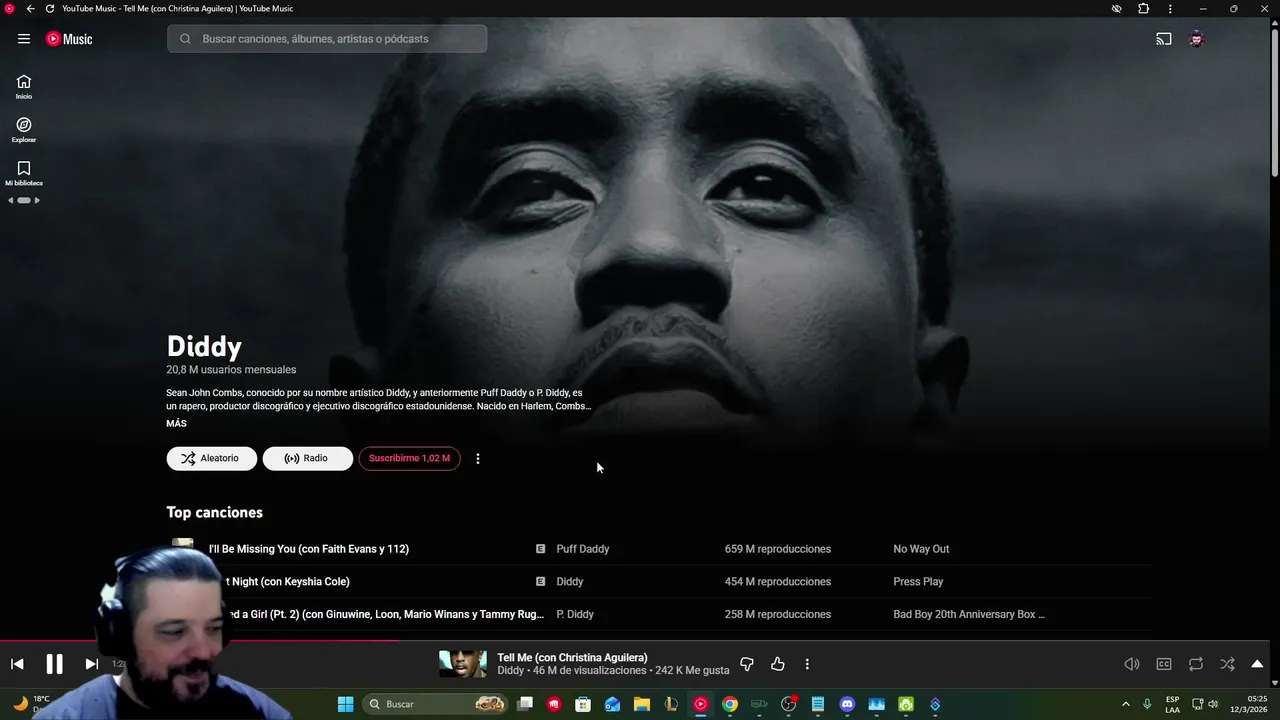Start Aleatorio shuffle play for Diddy
This screenshot has height=720, width=1280.
point(211,458)
